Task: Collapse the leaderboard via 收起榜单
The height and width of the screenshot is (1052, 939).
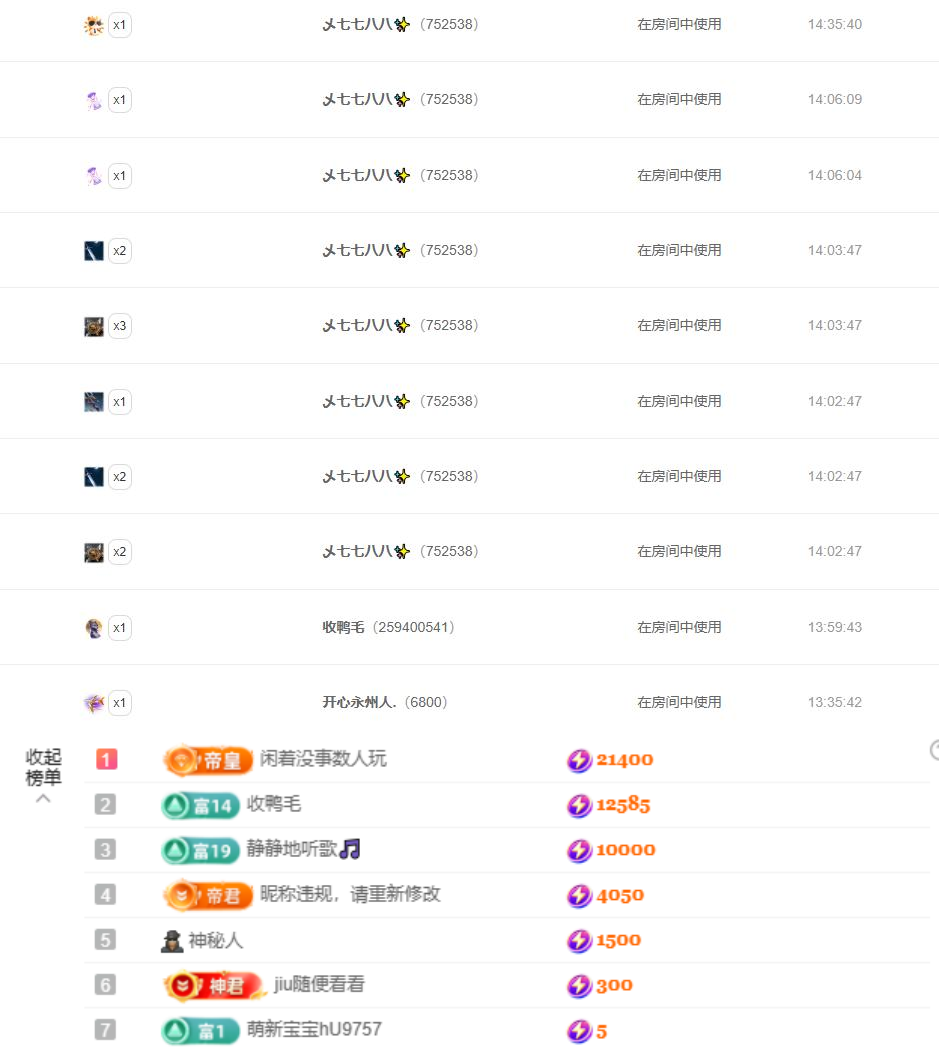Action: [x=43, y=767]
